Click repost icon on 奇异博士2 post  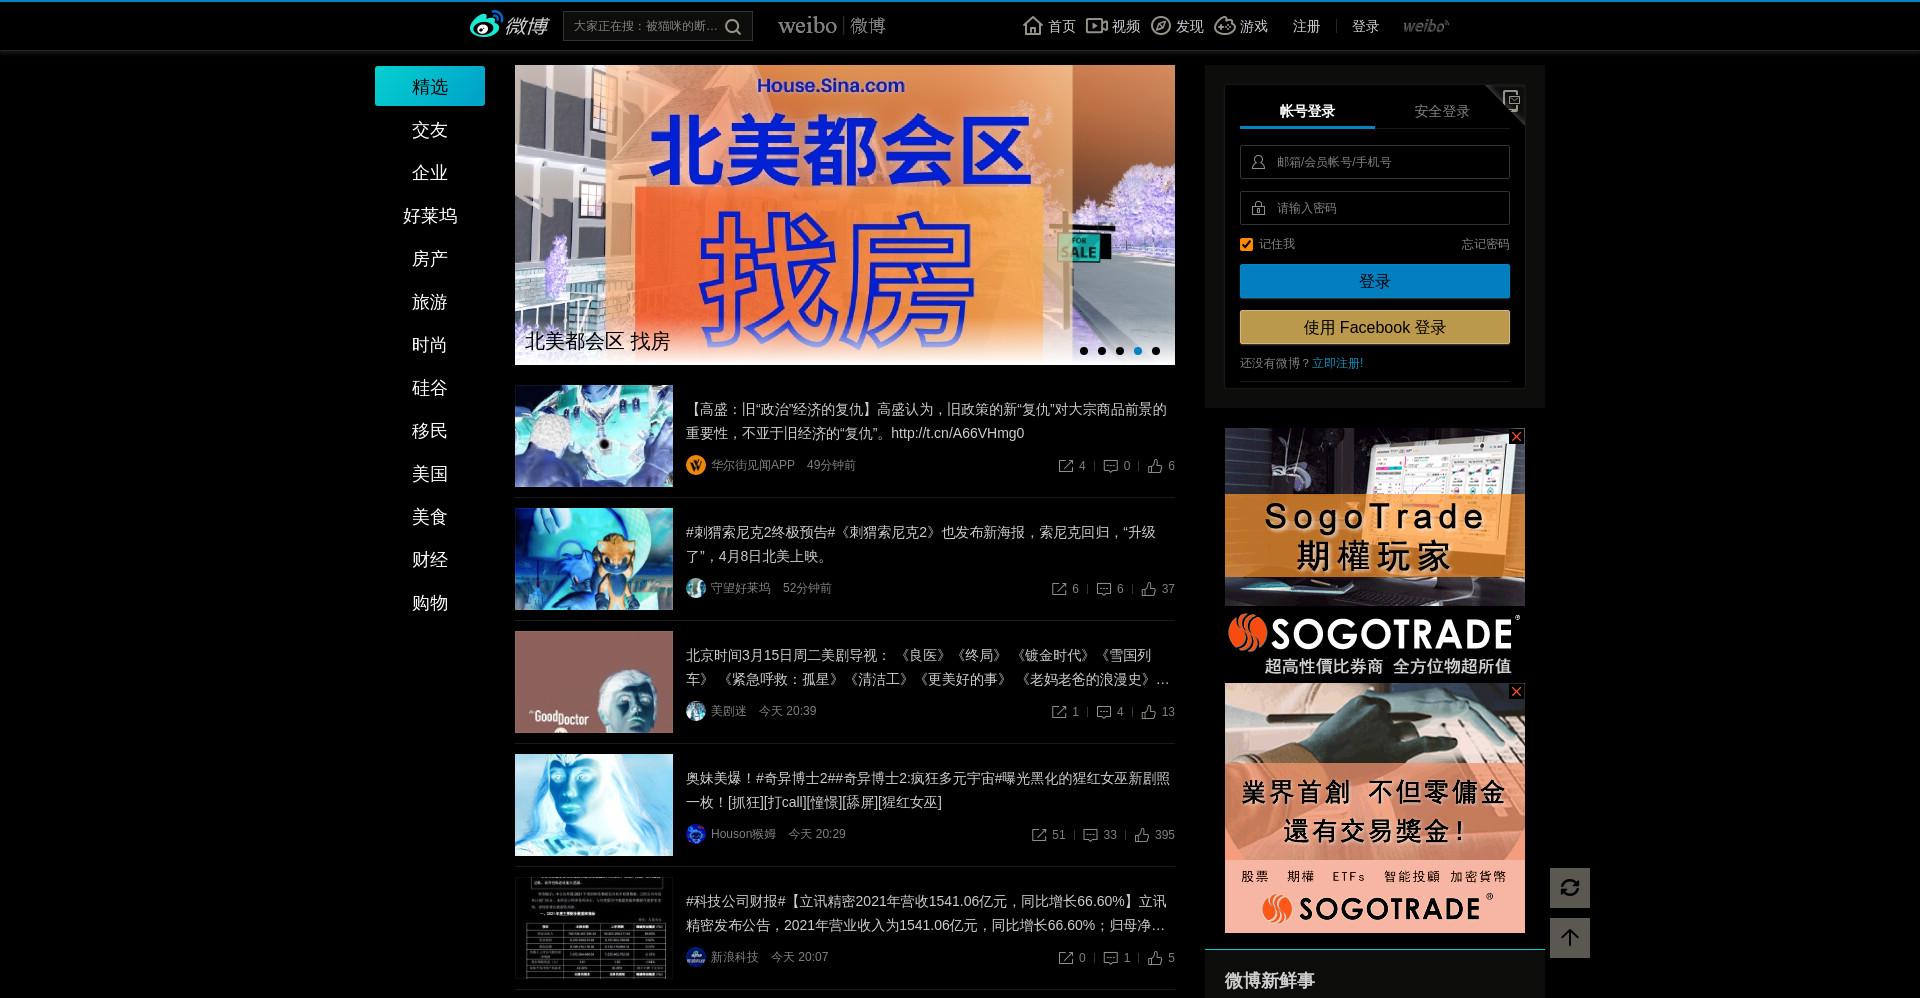click(1039, 835)
